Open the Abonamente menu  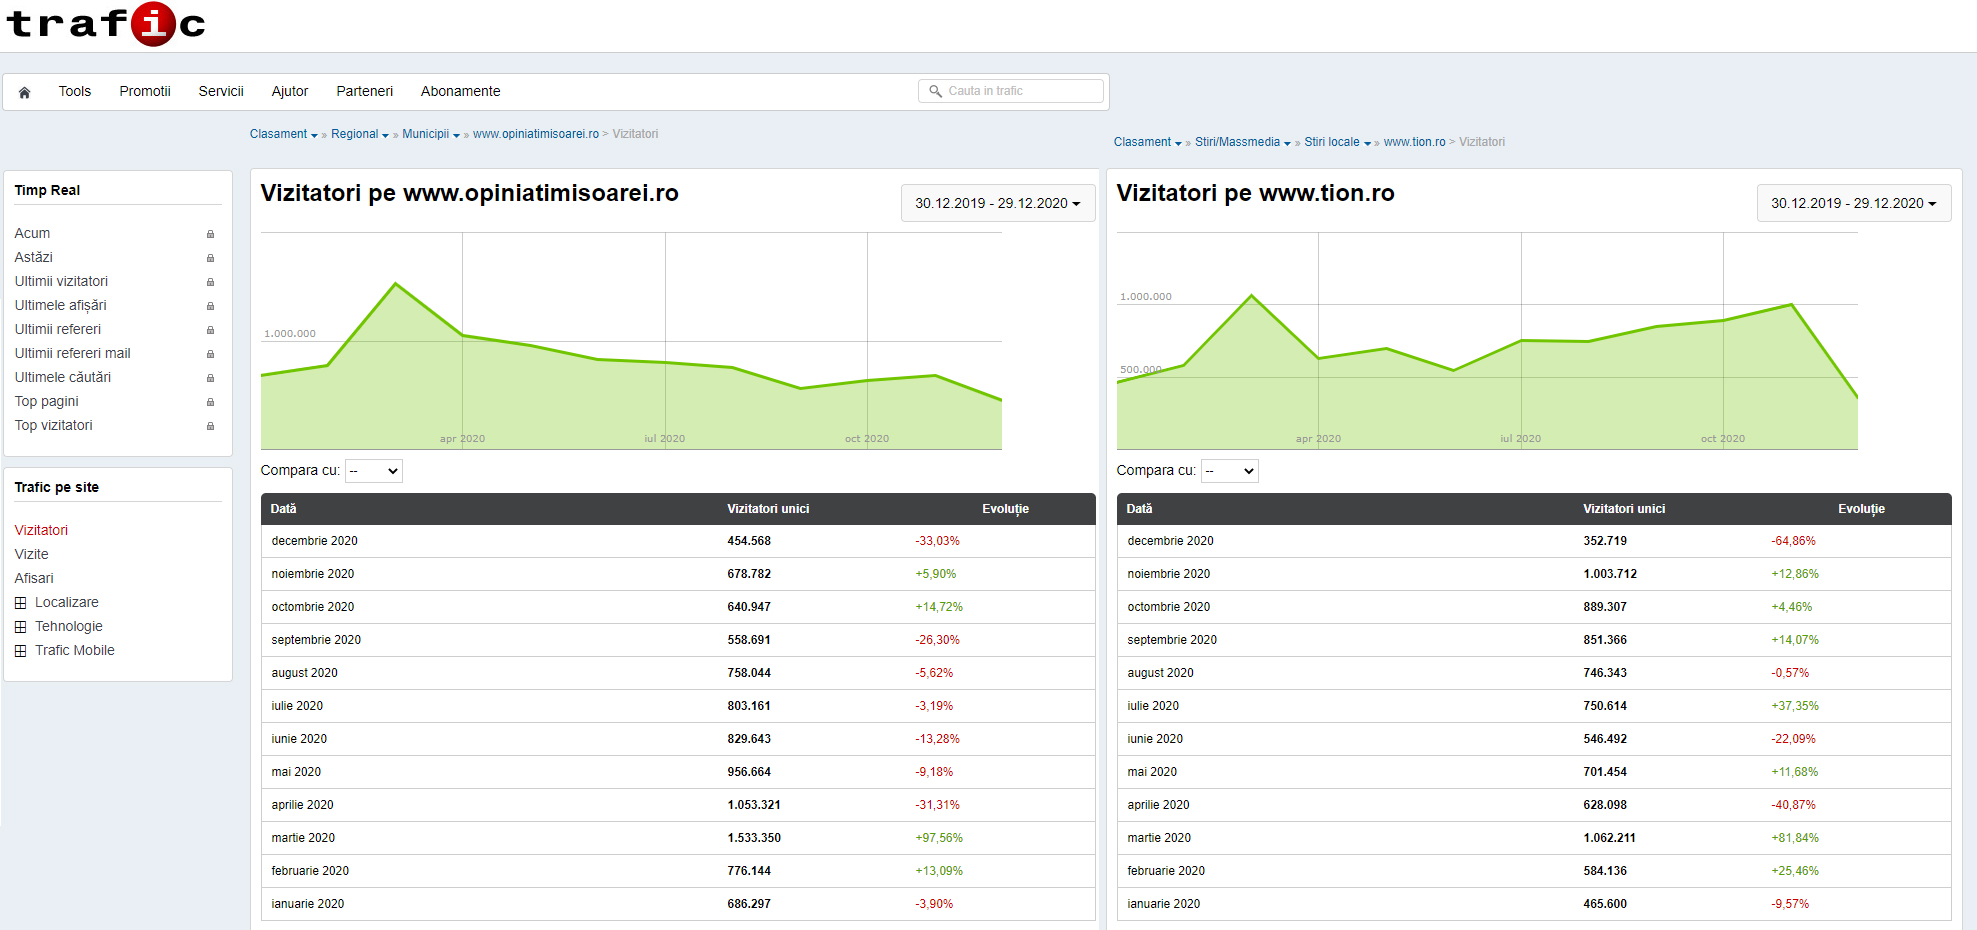point(461,91)
